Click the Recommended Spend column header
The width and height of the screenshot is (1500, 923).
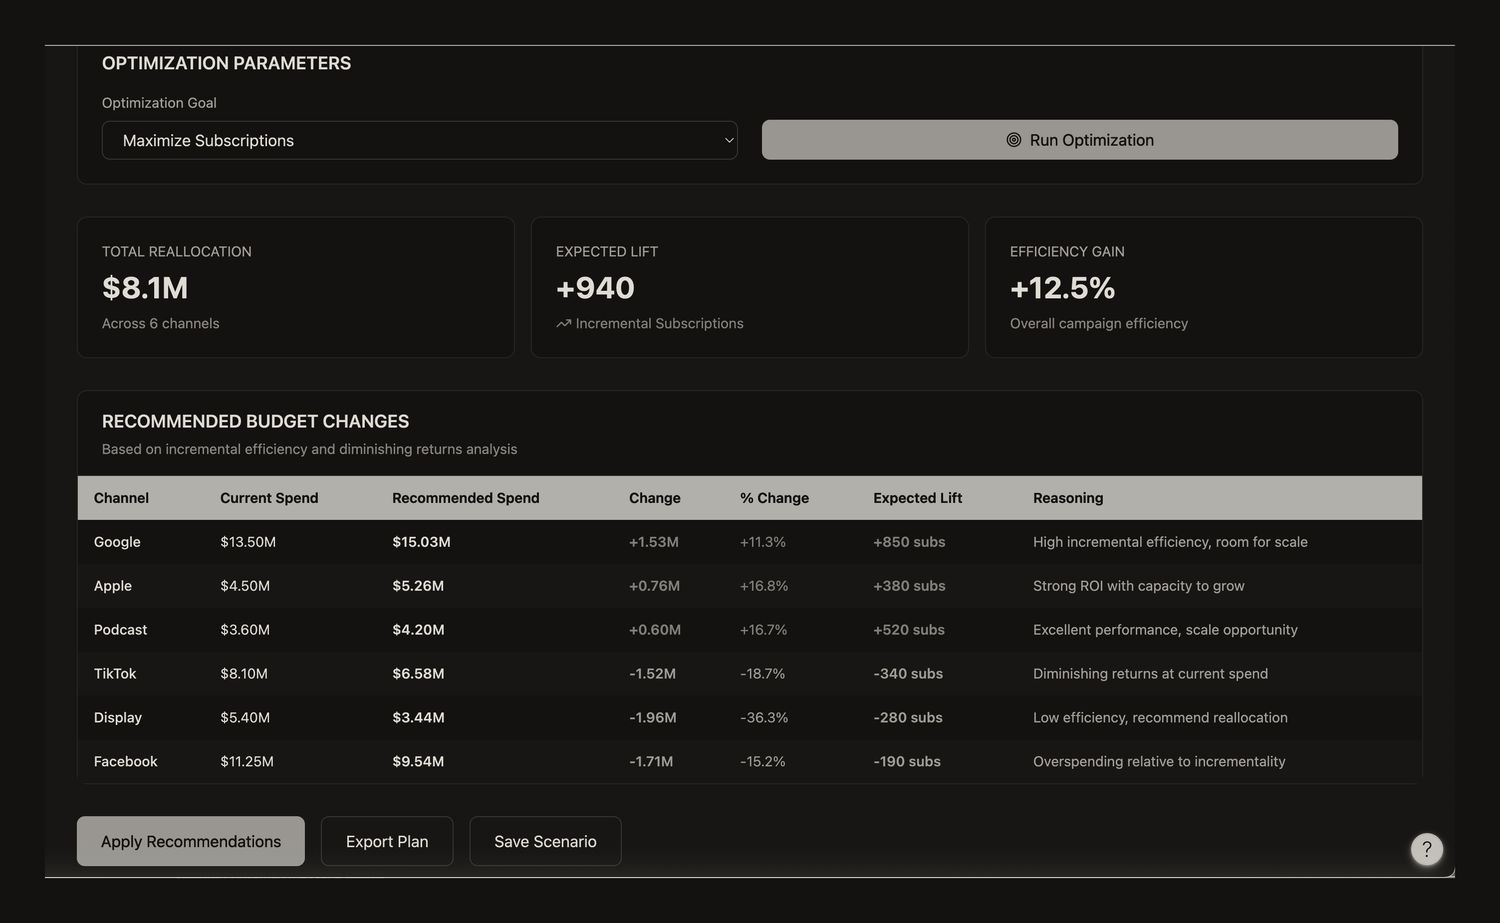click(466, 498)
